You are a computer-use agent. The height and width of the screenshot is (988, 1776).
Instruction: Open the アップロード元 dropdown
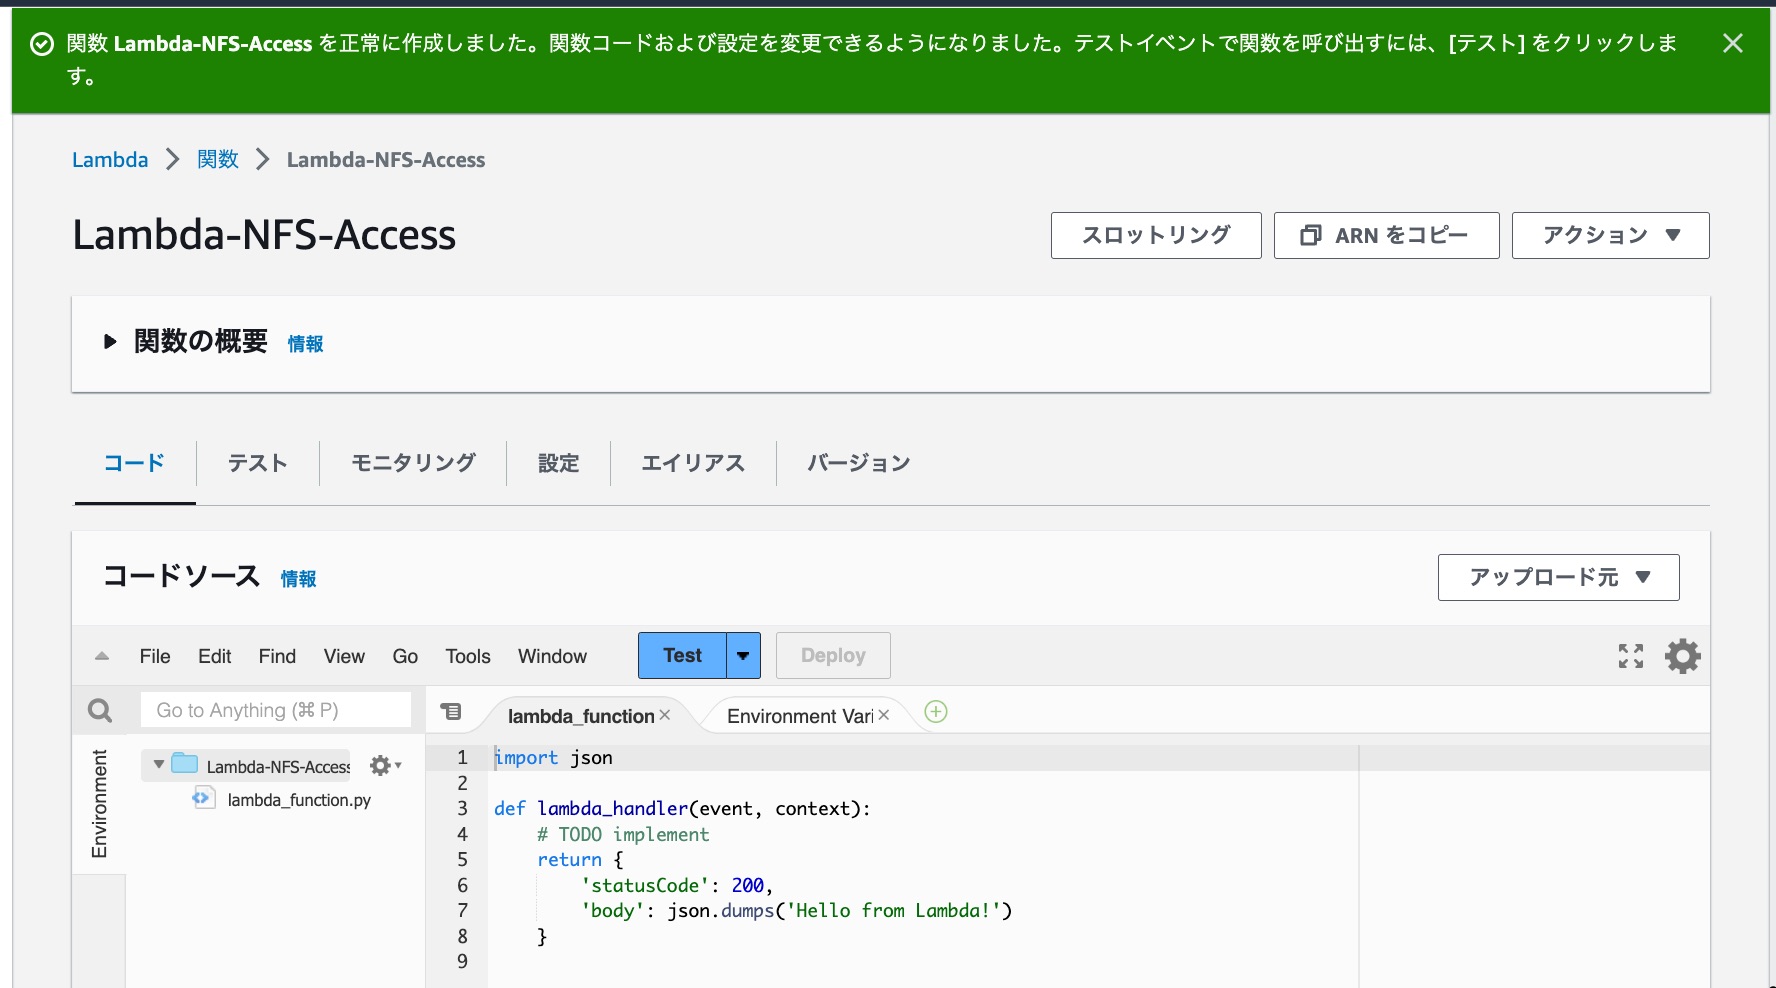[1557, 577]
